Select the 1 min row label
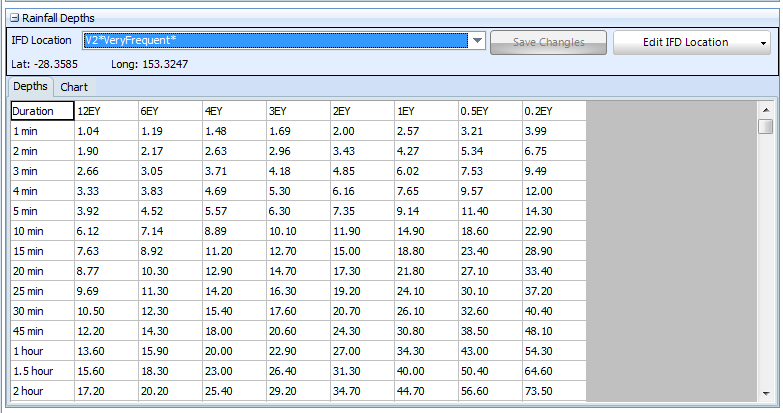 42,130
